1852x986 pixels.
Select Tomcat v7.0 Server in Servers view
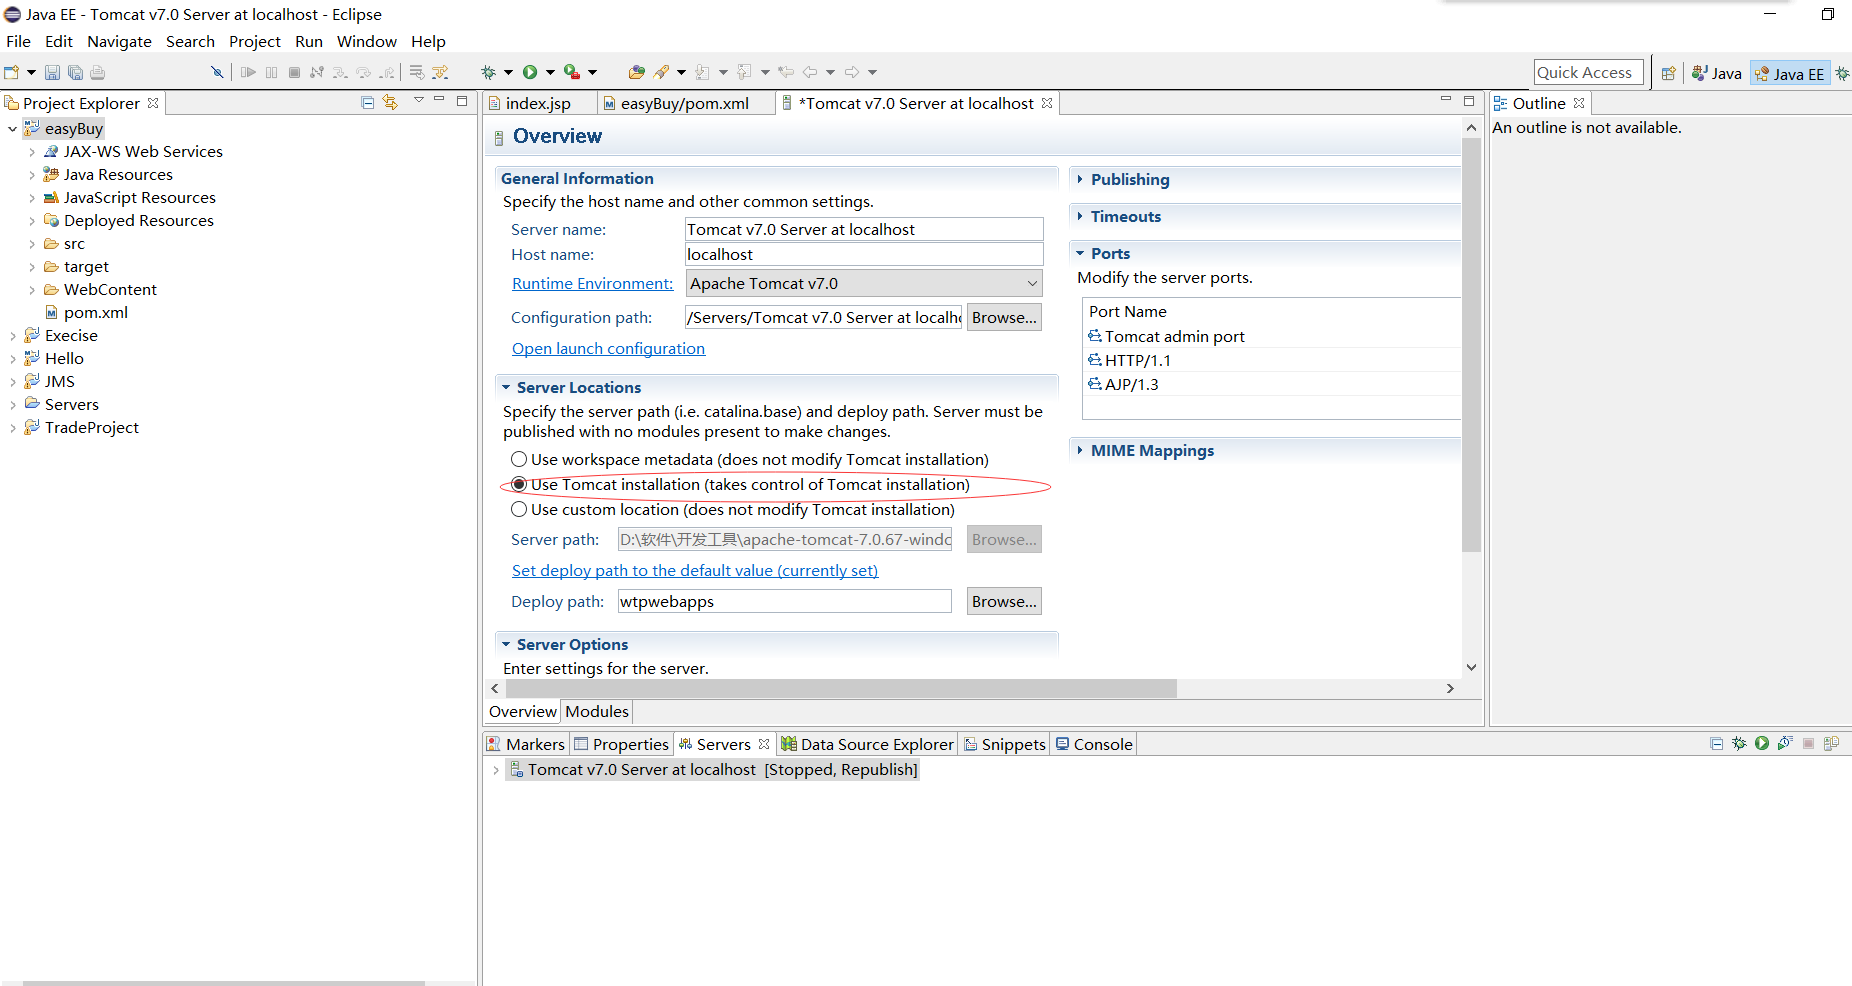click(x=712, y=769)
